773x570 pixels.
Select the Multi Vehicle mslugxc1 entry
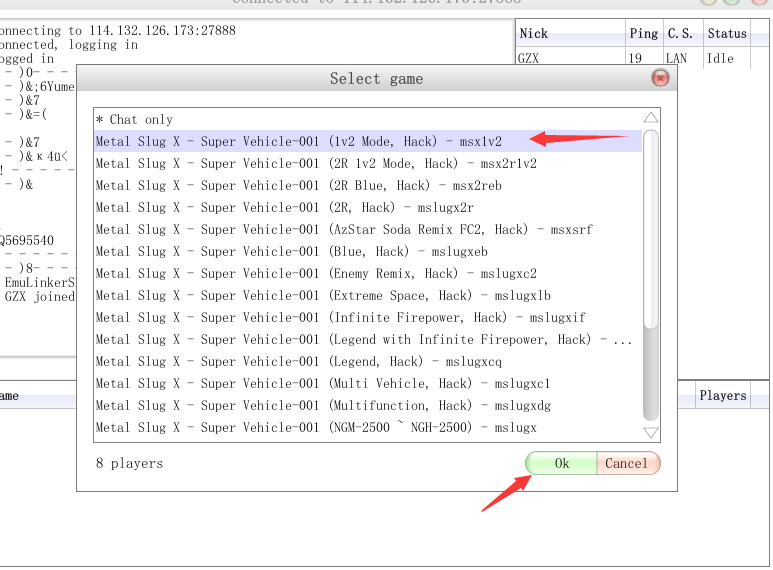point(368,383)
